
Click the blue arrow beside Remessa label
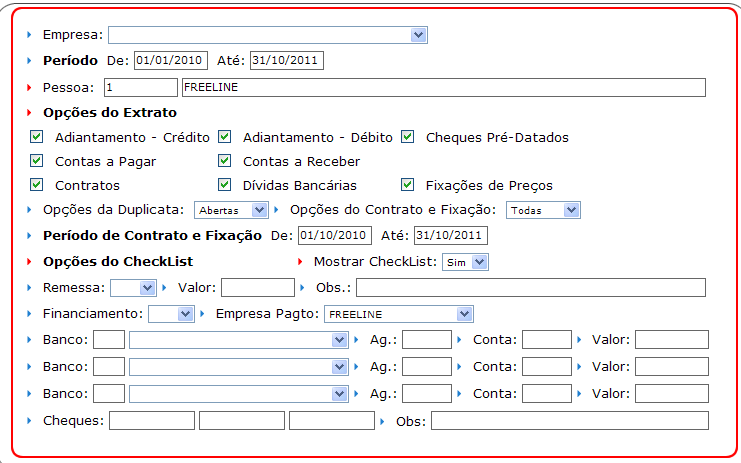click(x=30, y=288)
